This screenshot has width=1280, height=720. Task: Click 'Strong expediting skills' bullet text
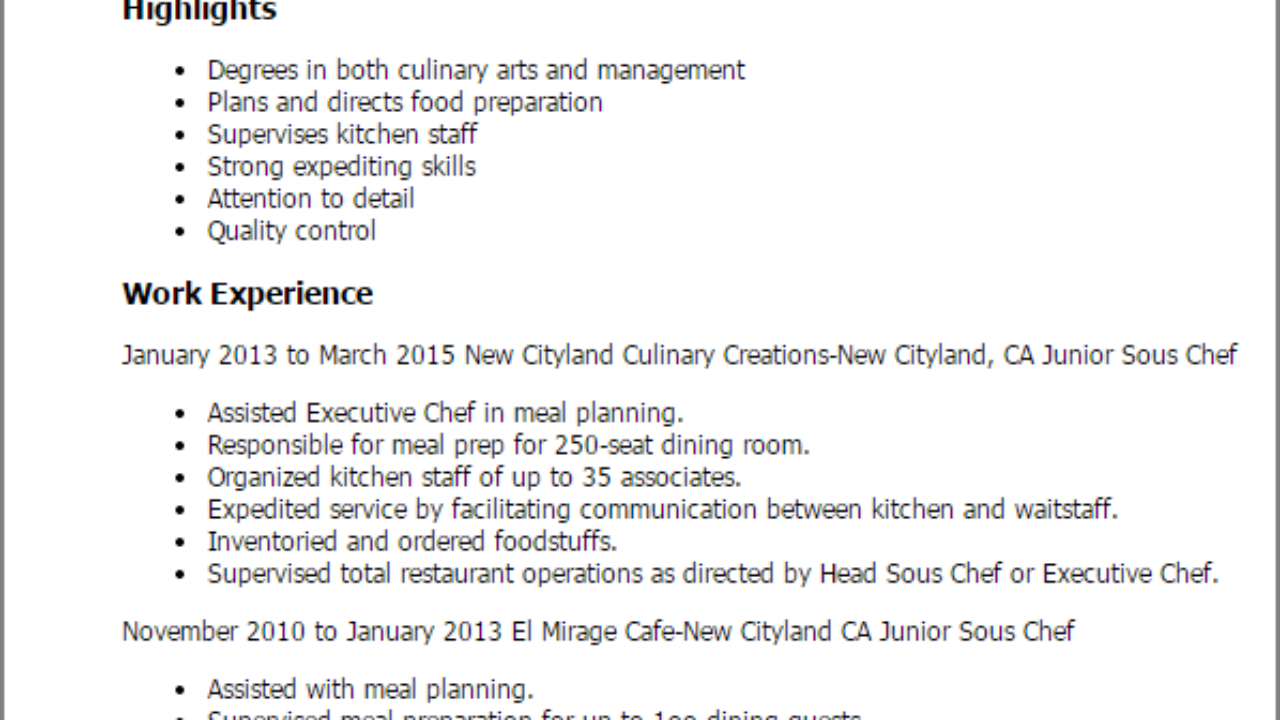point(341,167)
